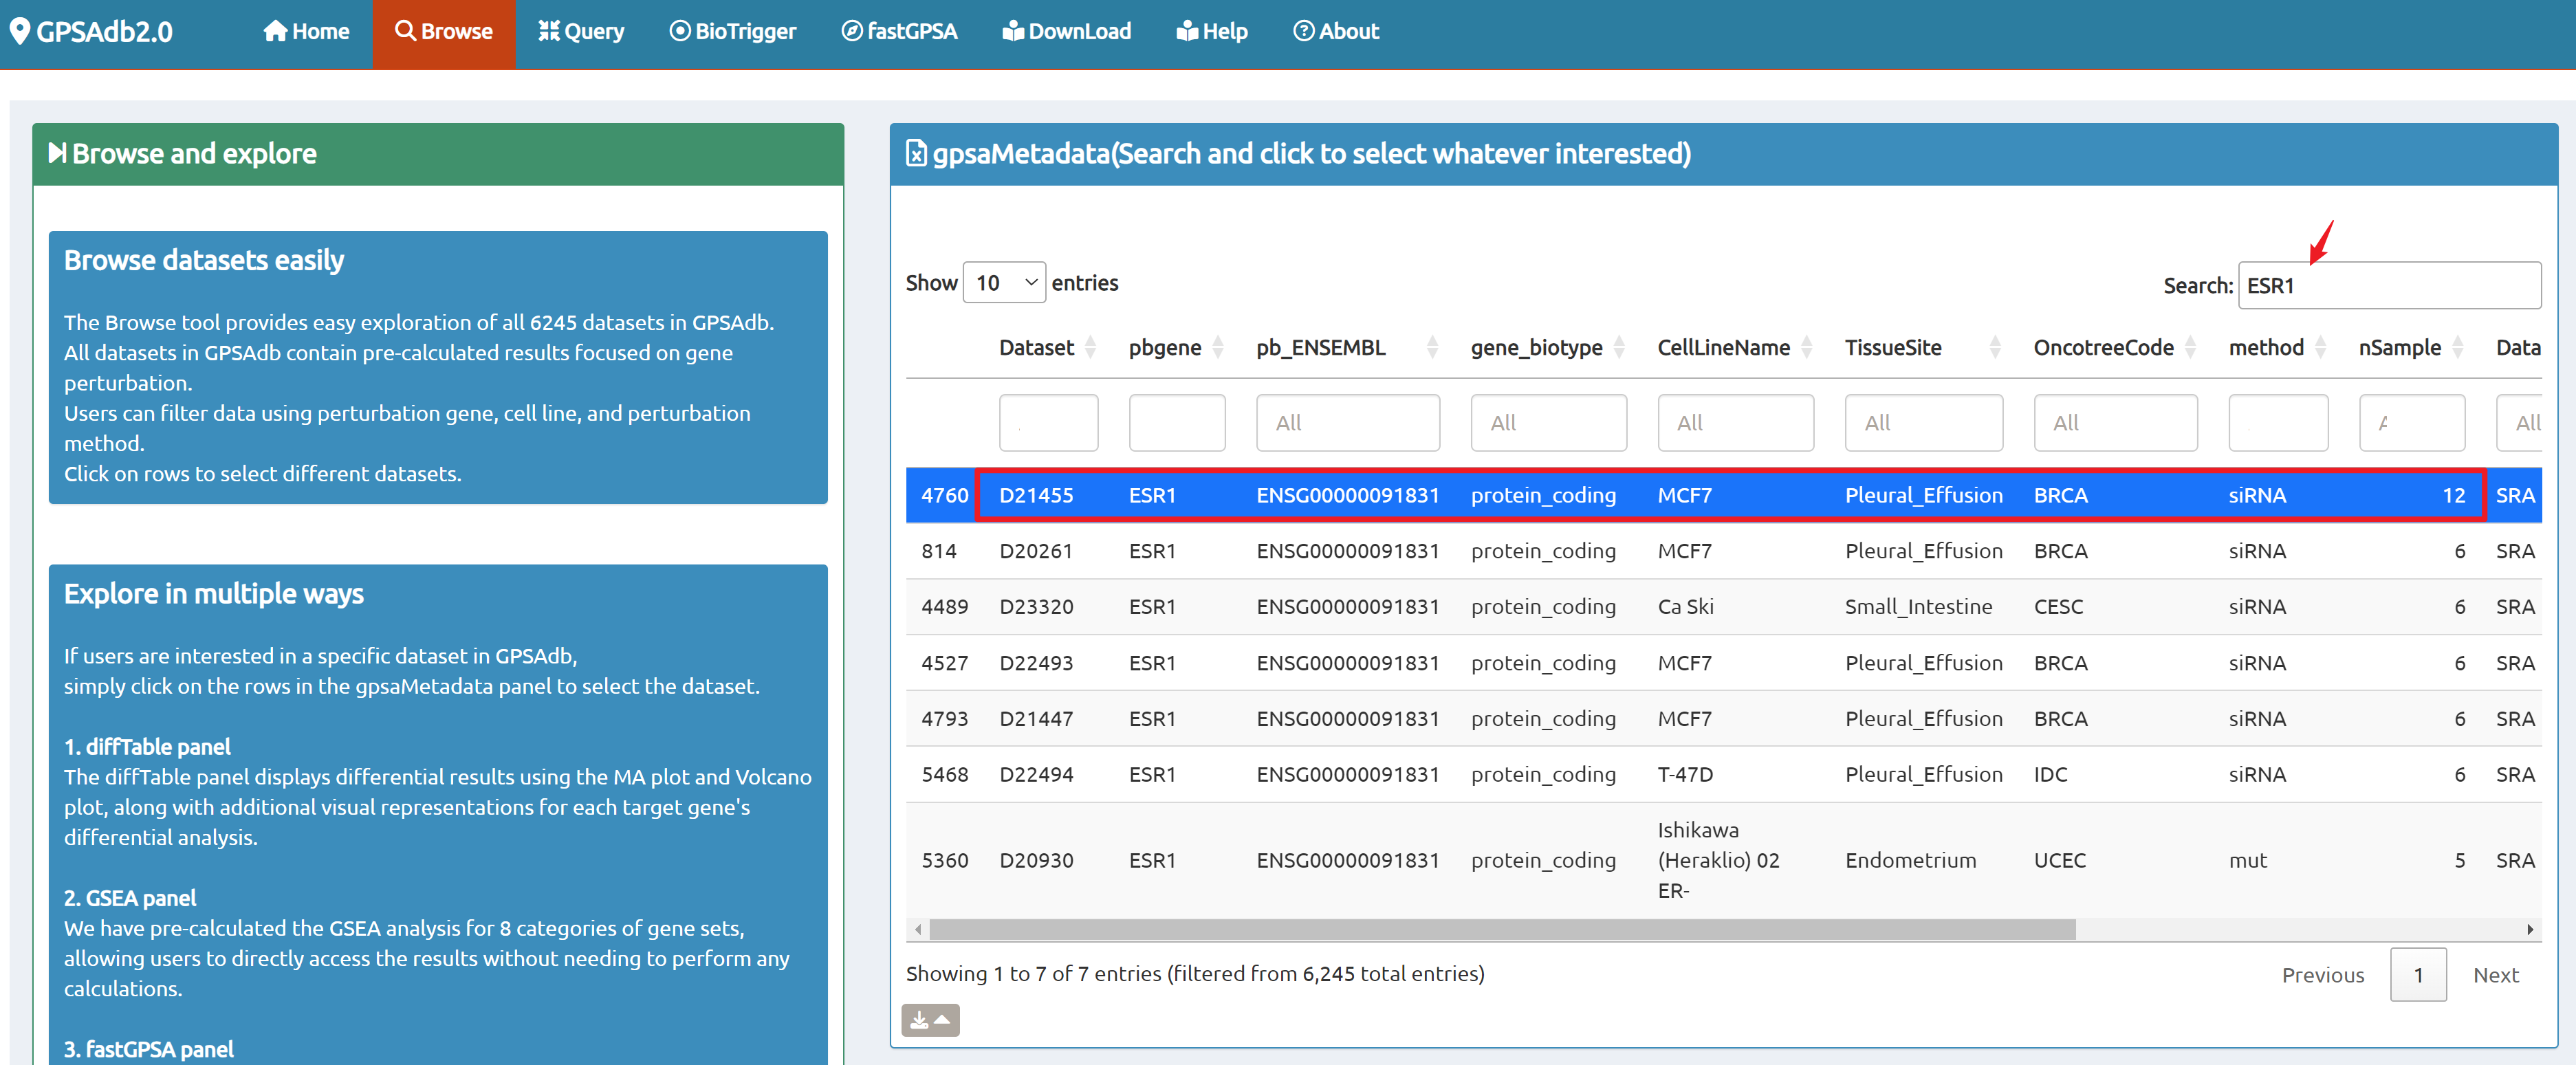Image resolution: width=2576 pixels, height=1065 pixels.
Task: Click the pb_ENSEMBL filter box
Action: (1348, 423)
